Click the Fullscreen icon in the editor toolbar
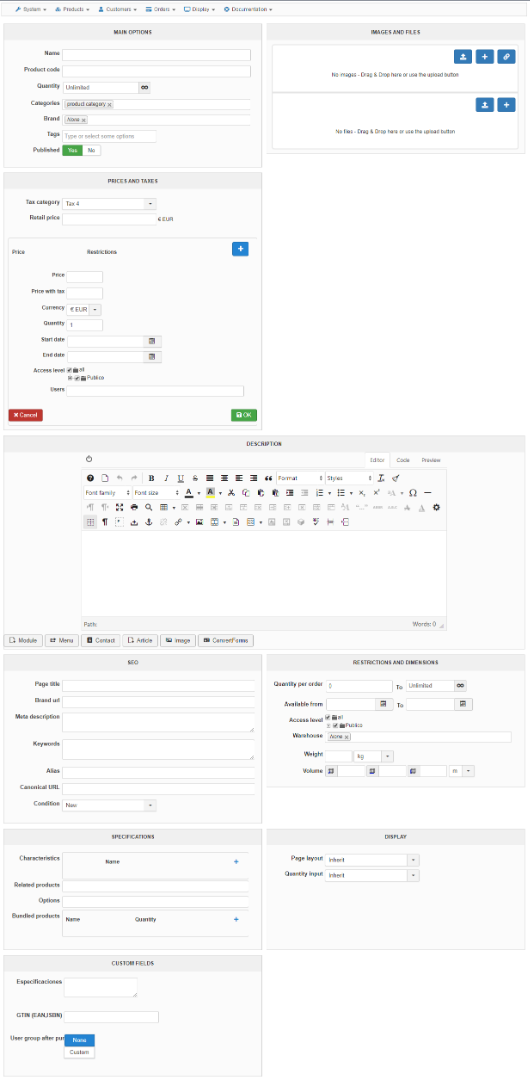Viewport: 530px width, 1080px height. click(119, 508)
